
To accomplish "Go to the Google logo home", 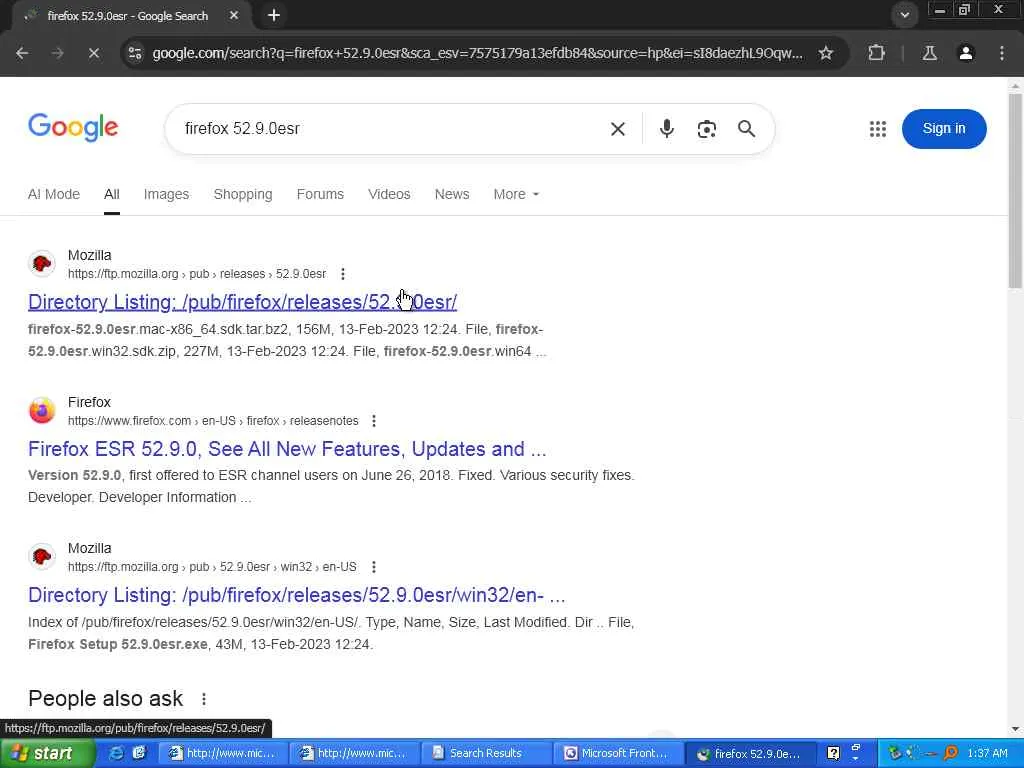I will point(73,127).
